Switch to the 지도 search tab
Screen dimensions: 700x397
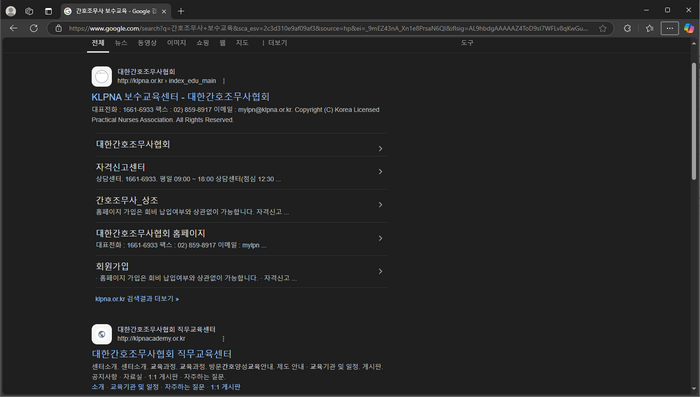pos(242,43)
